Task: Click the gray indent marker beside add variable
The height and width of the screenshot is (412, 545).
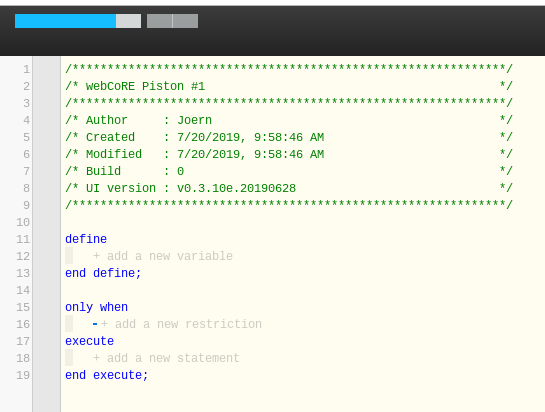Action: [69, 256]
